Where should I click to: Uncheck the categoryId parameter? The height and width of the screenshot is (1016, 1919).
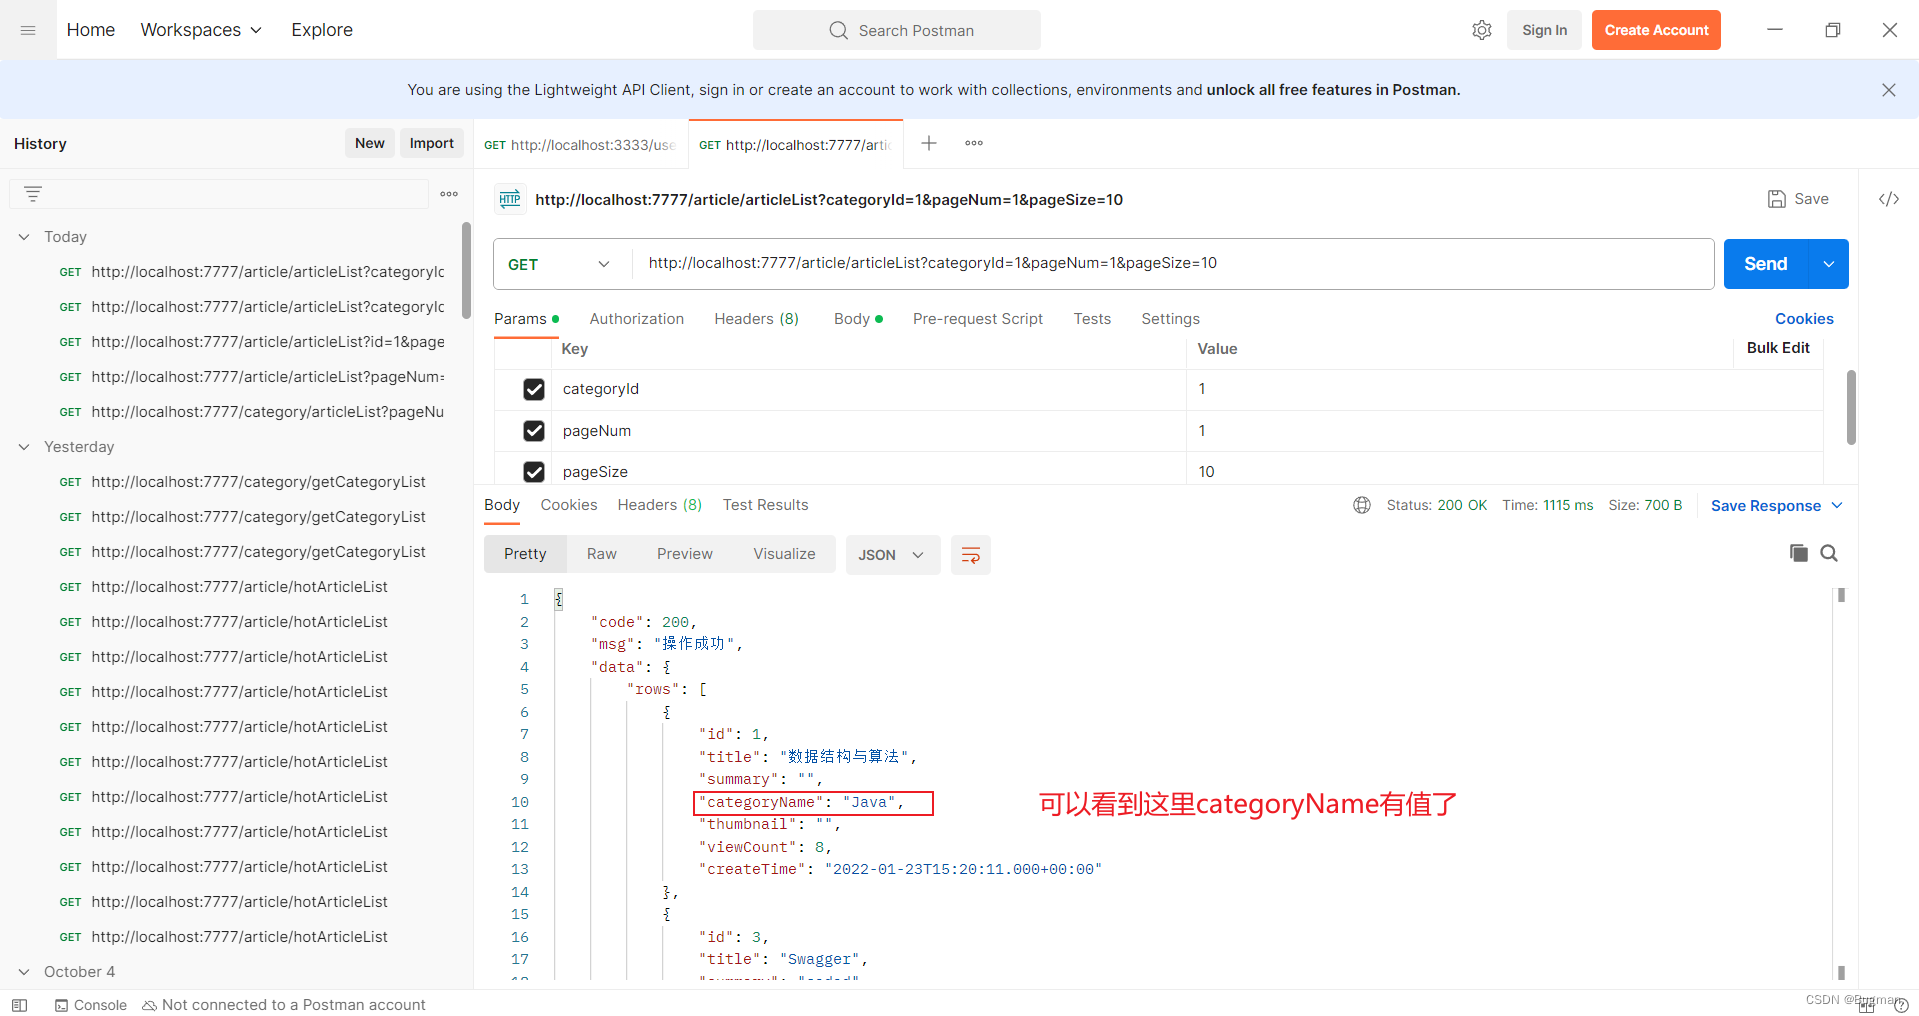pos(534,389)
